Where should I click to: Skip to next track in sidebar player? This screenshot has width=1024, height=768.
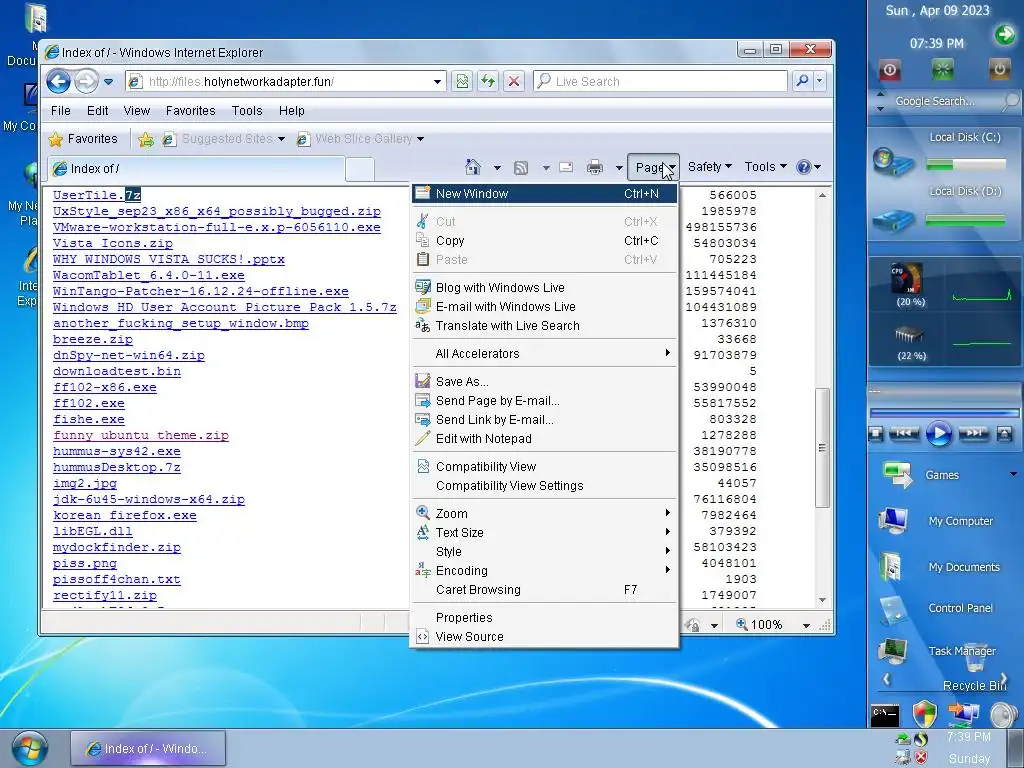point(974,433)
